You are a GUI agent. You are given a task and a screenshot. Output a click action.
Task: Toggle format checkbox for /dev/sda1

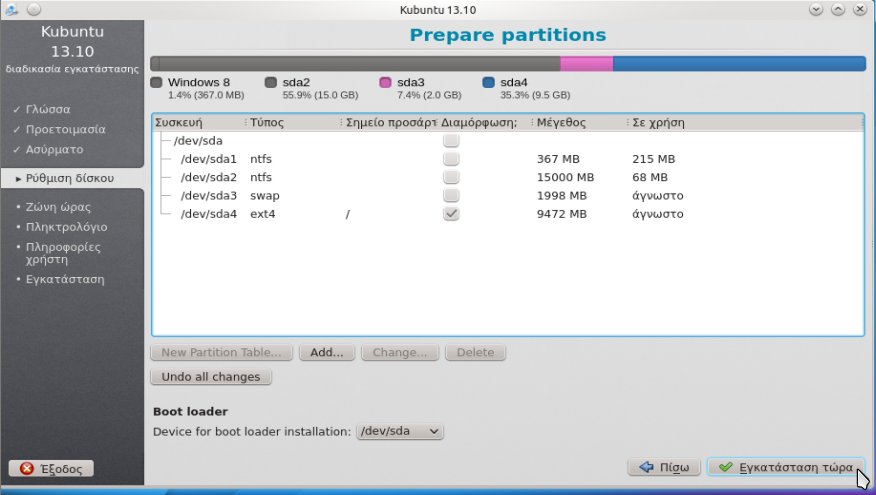point(451,159)
